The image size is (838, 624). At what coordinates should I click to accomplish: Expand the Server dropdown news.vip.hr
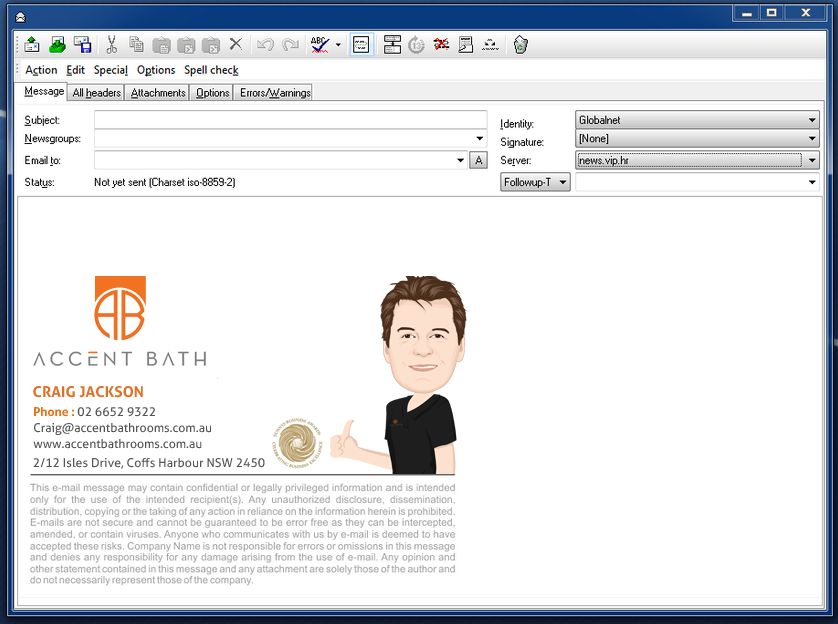coord(812,160)
